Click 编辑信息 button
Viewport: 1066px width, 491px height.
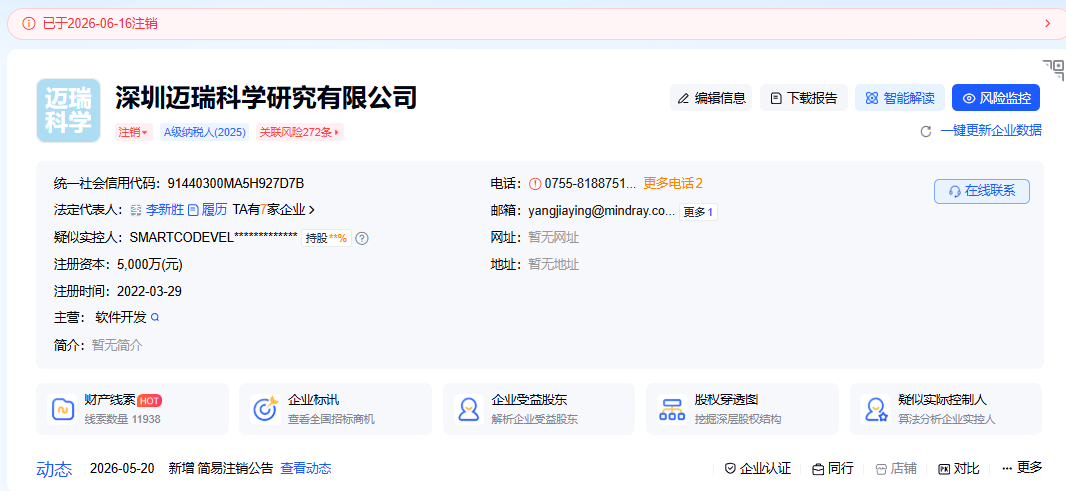(x=711, y=98)
